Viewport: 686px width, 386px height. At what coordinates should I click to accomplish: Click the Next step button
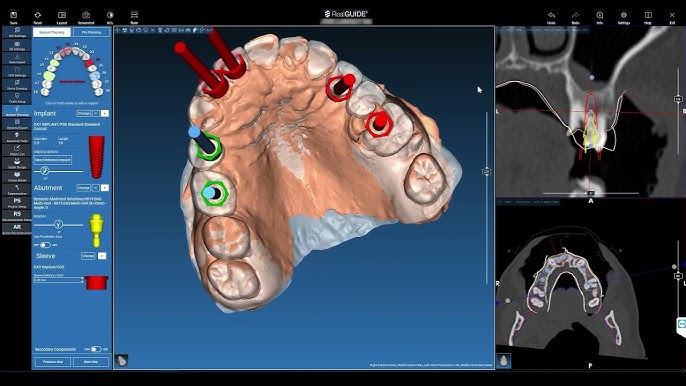[91, 362]
